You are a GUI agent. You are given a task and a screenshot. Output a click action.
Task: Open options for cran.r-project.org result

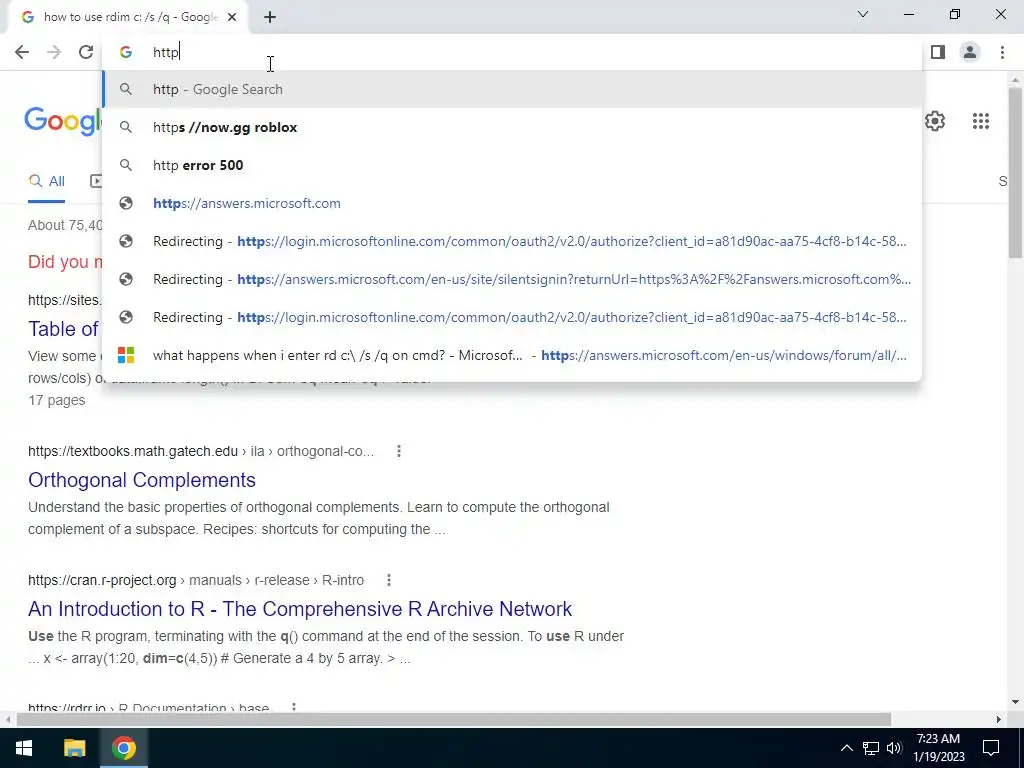(389, 580)
